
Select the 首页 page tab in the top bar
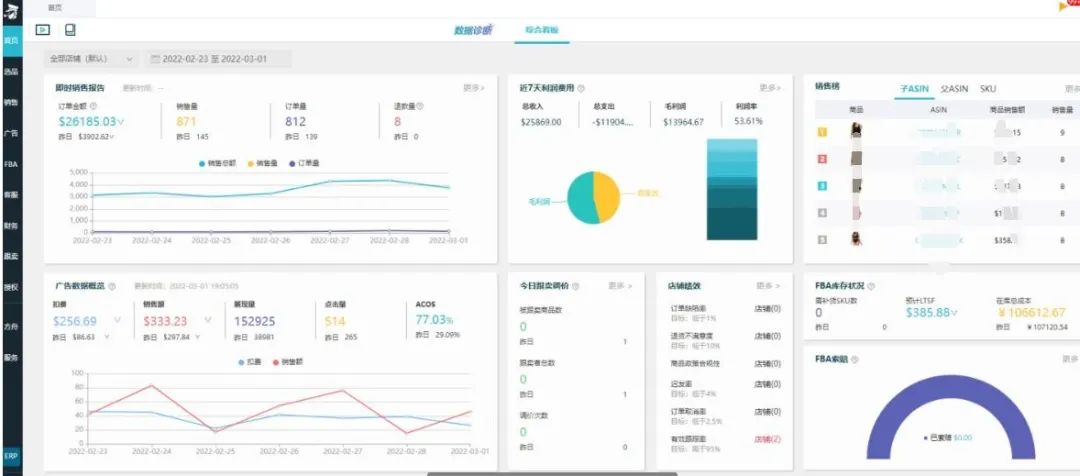tap(54, 7)
